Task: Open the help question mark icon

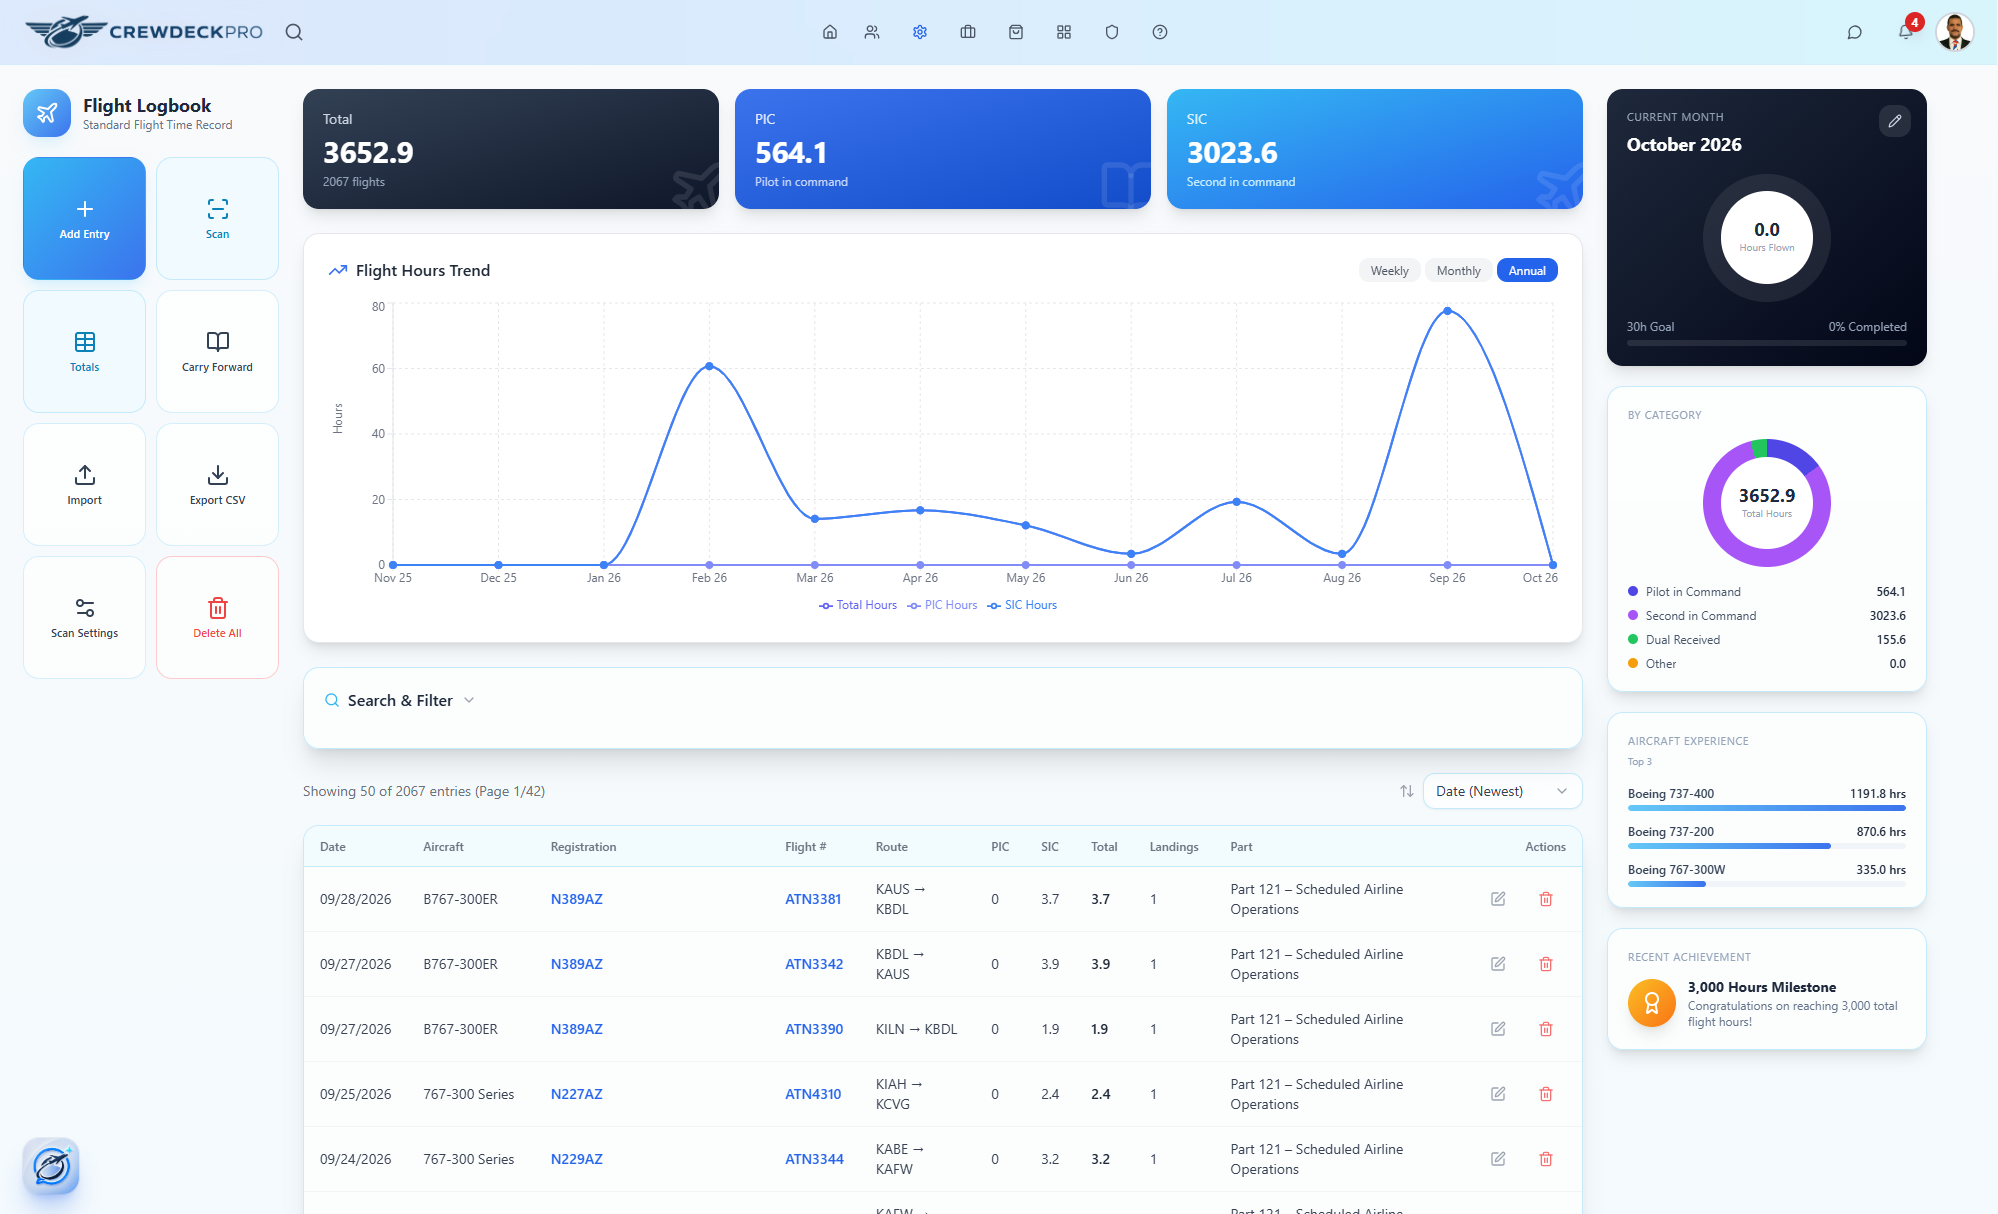Action: [1160, 32]
